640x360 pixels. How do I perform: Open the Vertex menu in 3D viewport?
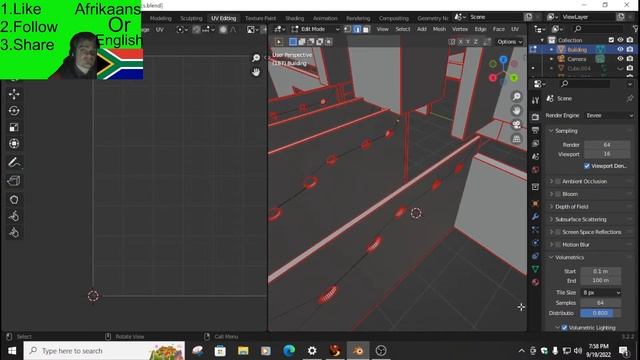[x=460, y=29]
